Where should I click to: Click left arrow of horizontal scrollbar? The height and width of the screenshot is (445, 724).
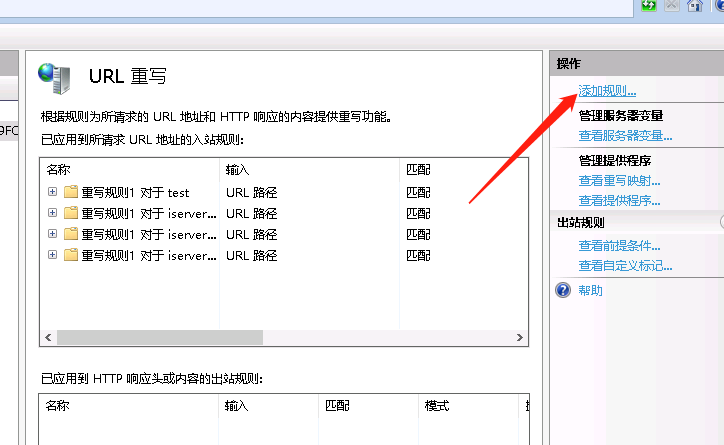[48, 337]
